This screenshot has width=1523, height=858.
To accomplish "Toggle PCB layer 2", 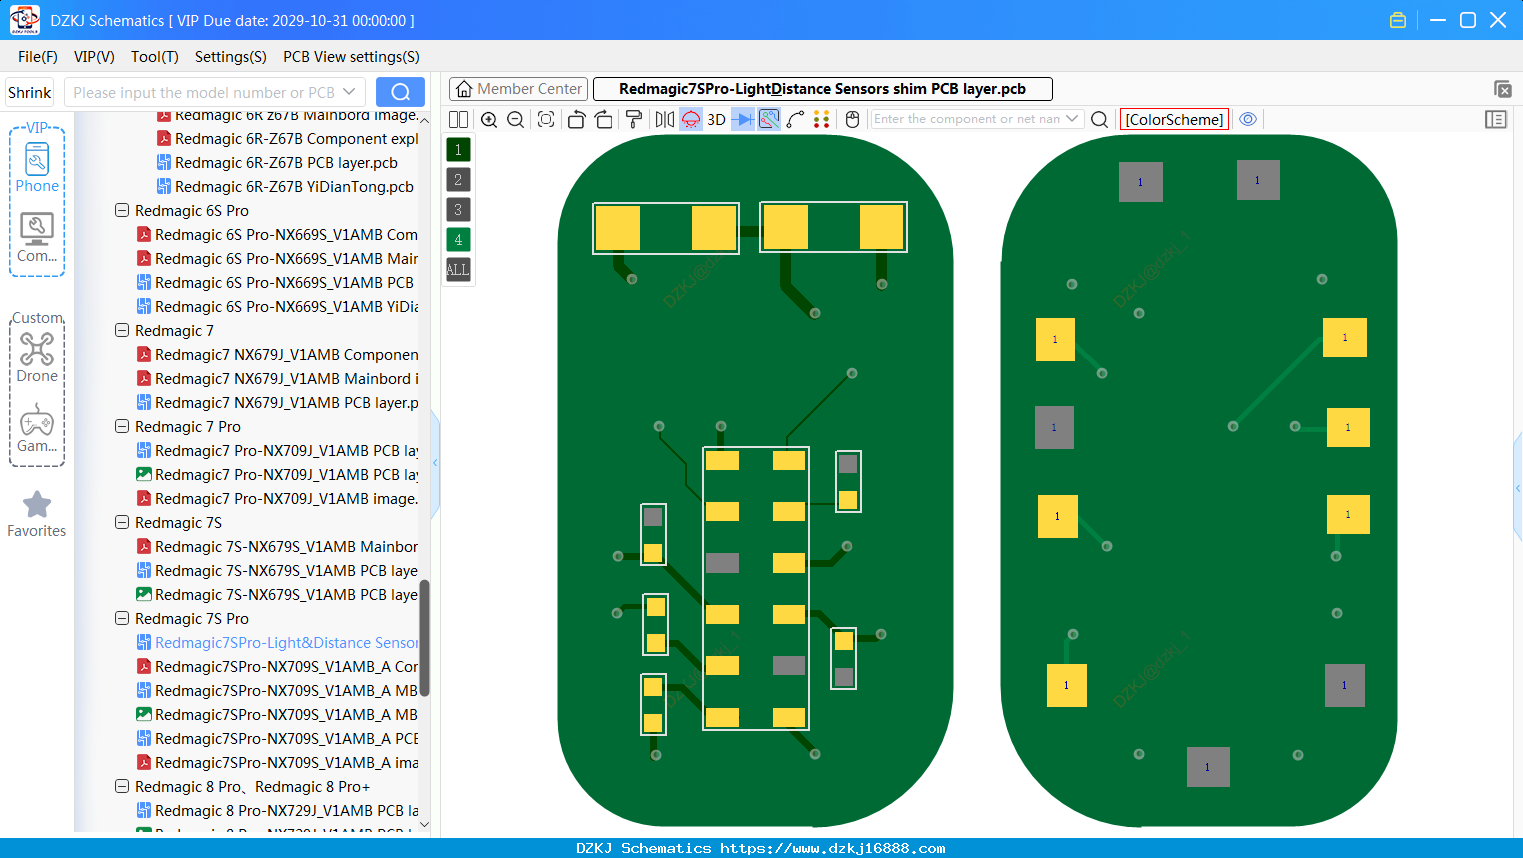I will pyautogui.click(x=458, y=180).
